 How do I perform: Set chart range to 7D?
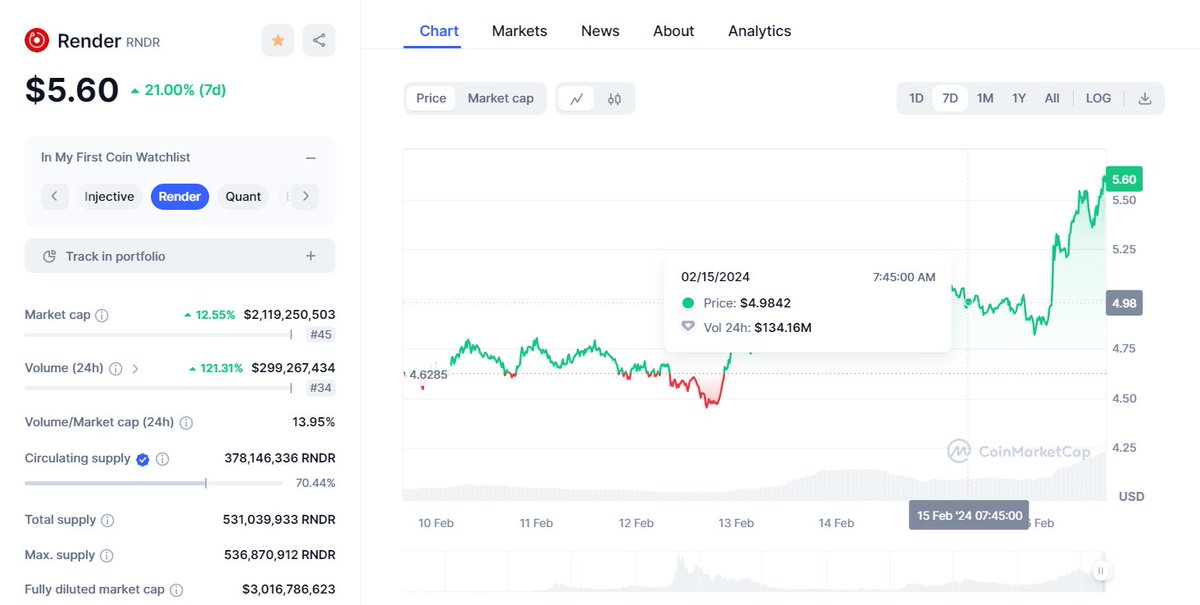point(950,98)
